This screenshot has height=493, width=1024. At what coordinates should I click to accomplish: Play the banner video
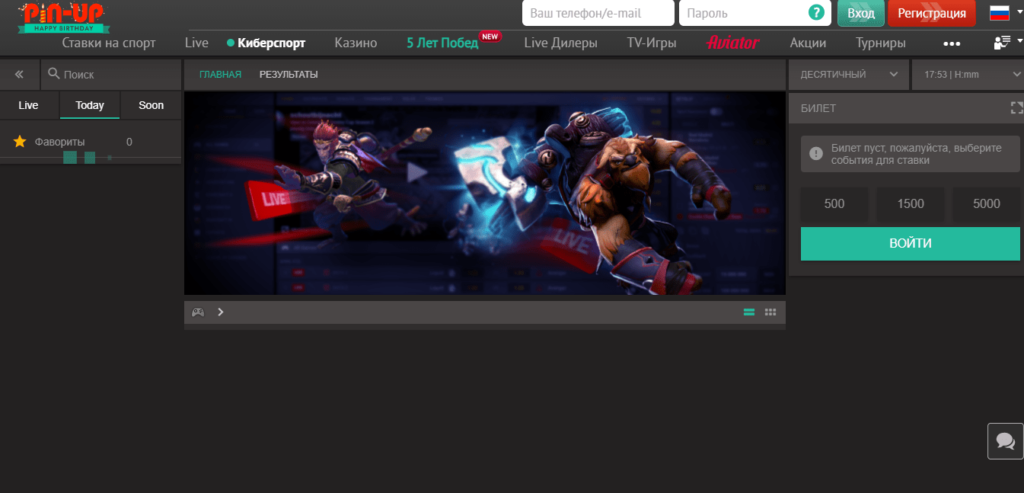(x=417, y=172)
